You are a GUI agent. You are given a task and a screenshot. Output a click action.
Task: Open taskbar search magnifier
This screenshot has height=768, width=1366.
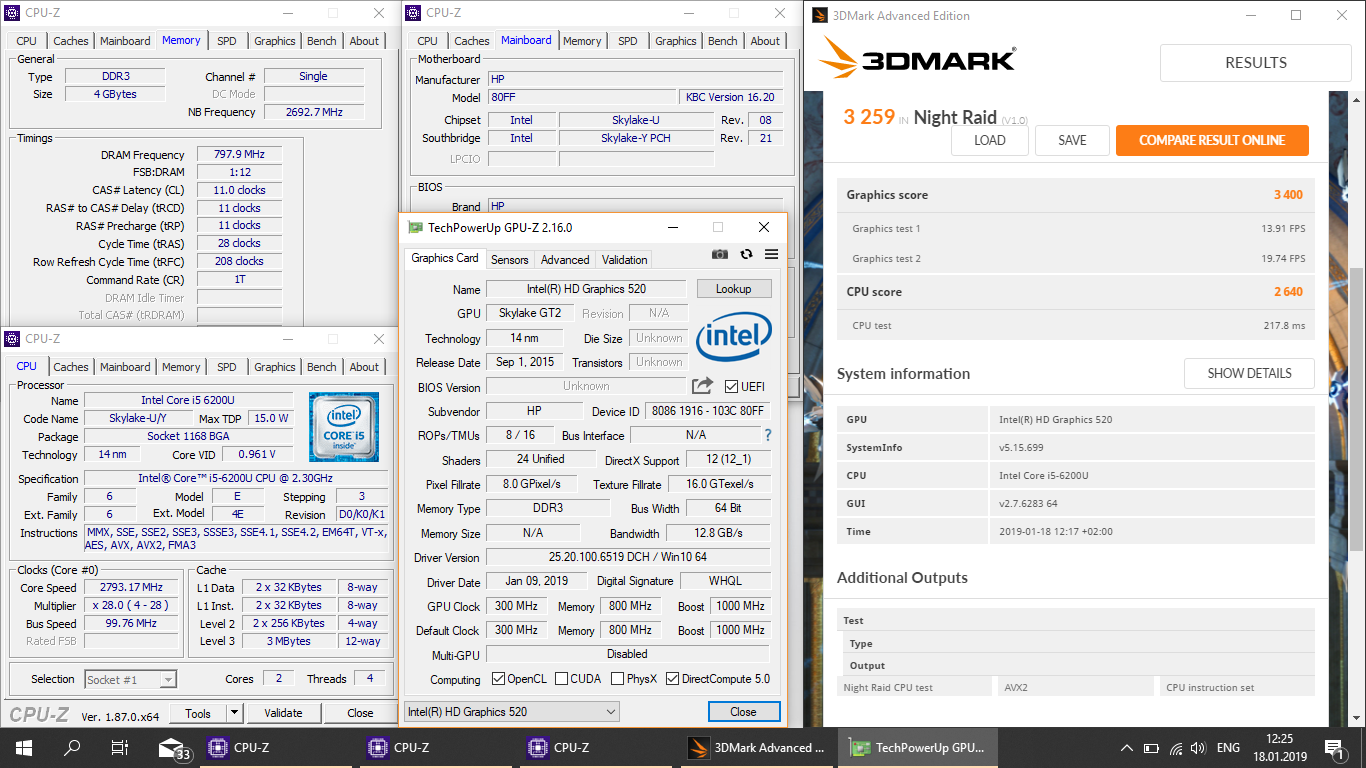(72, 747)
